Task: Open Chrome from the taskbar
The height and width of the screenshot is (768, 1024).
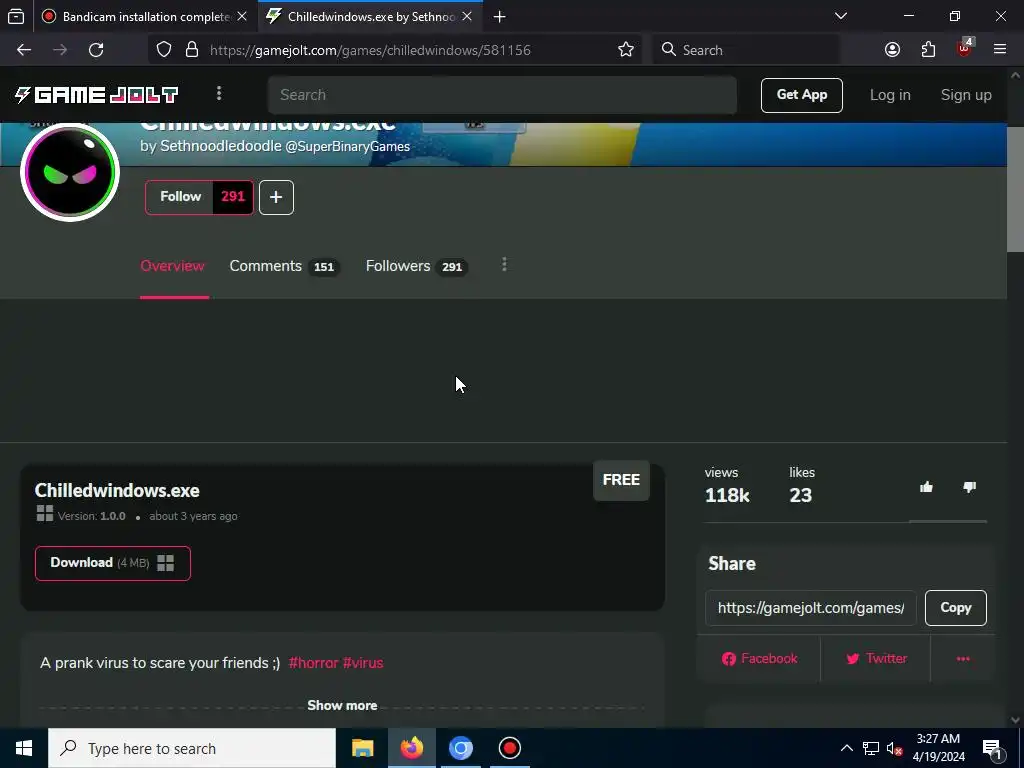Action: coord(460,748)
